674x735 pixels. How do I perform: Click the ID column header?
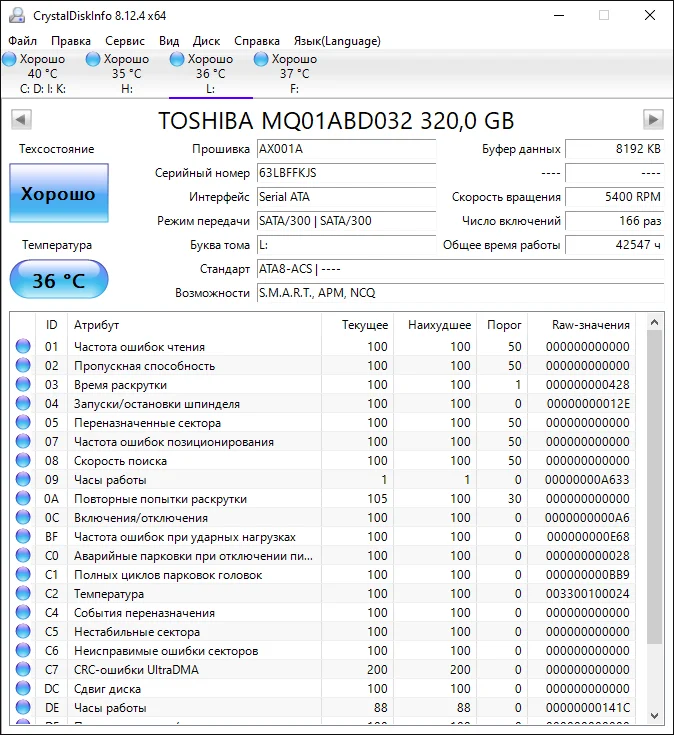click(52, 325)
